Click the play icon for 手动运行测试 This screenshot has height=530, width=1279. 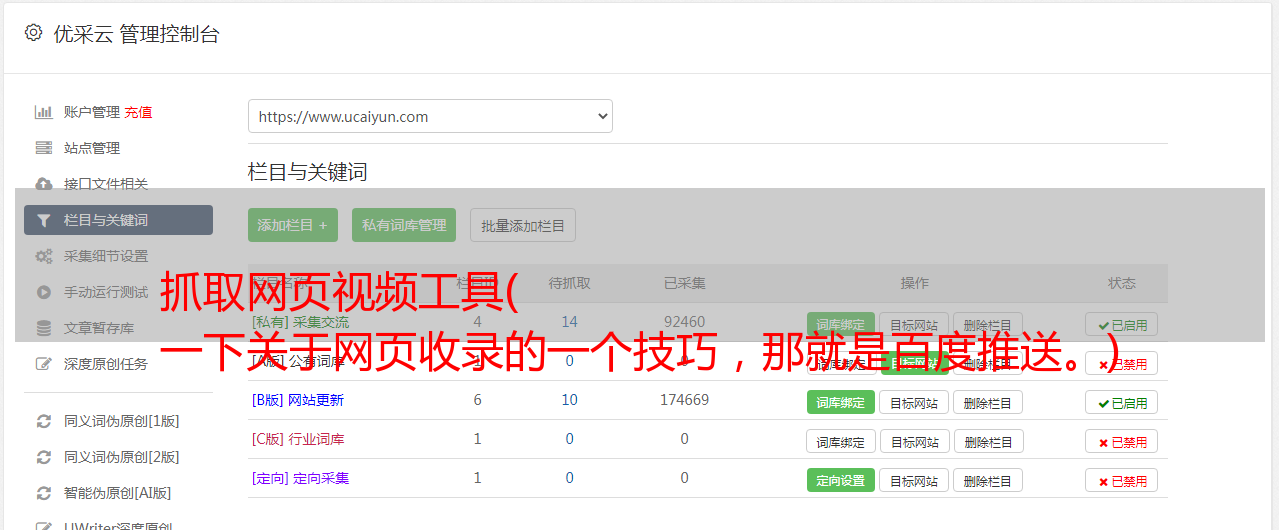point(44,292)
